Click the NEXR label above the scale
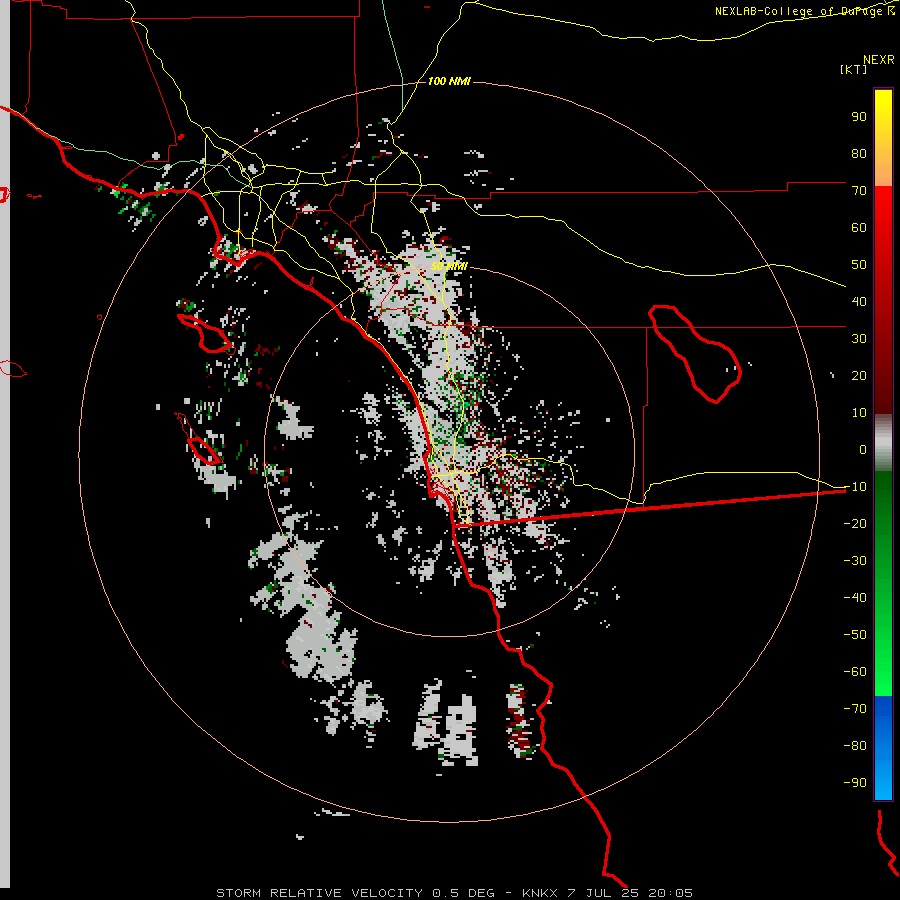The width and height of the screenshot is (900, 900). 878,60
